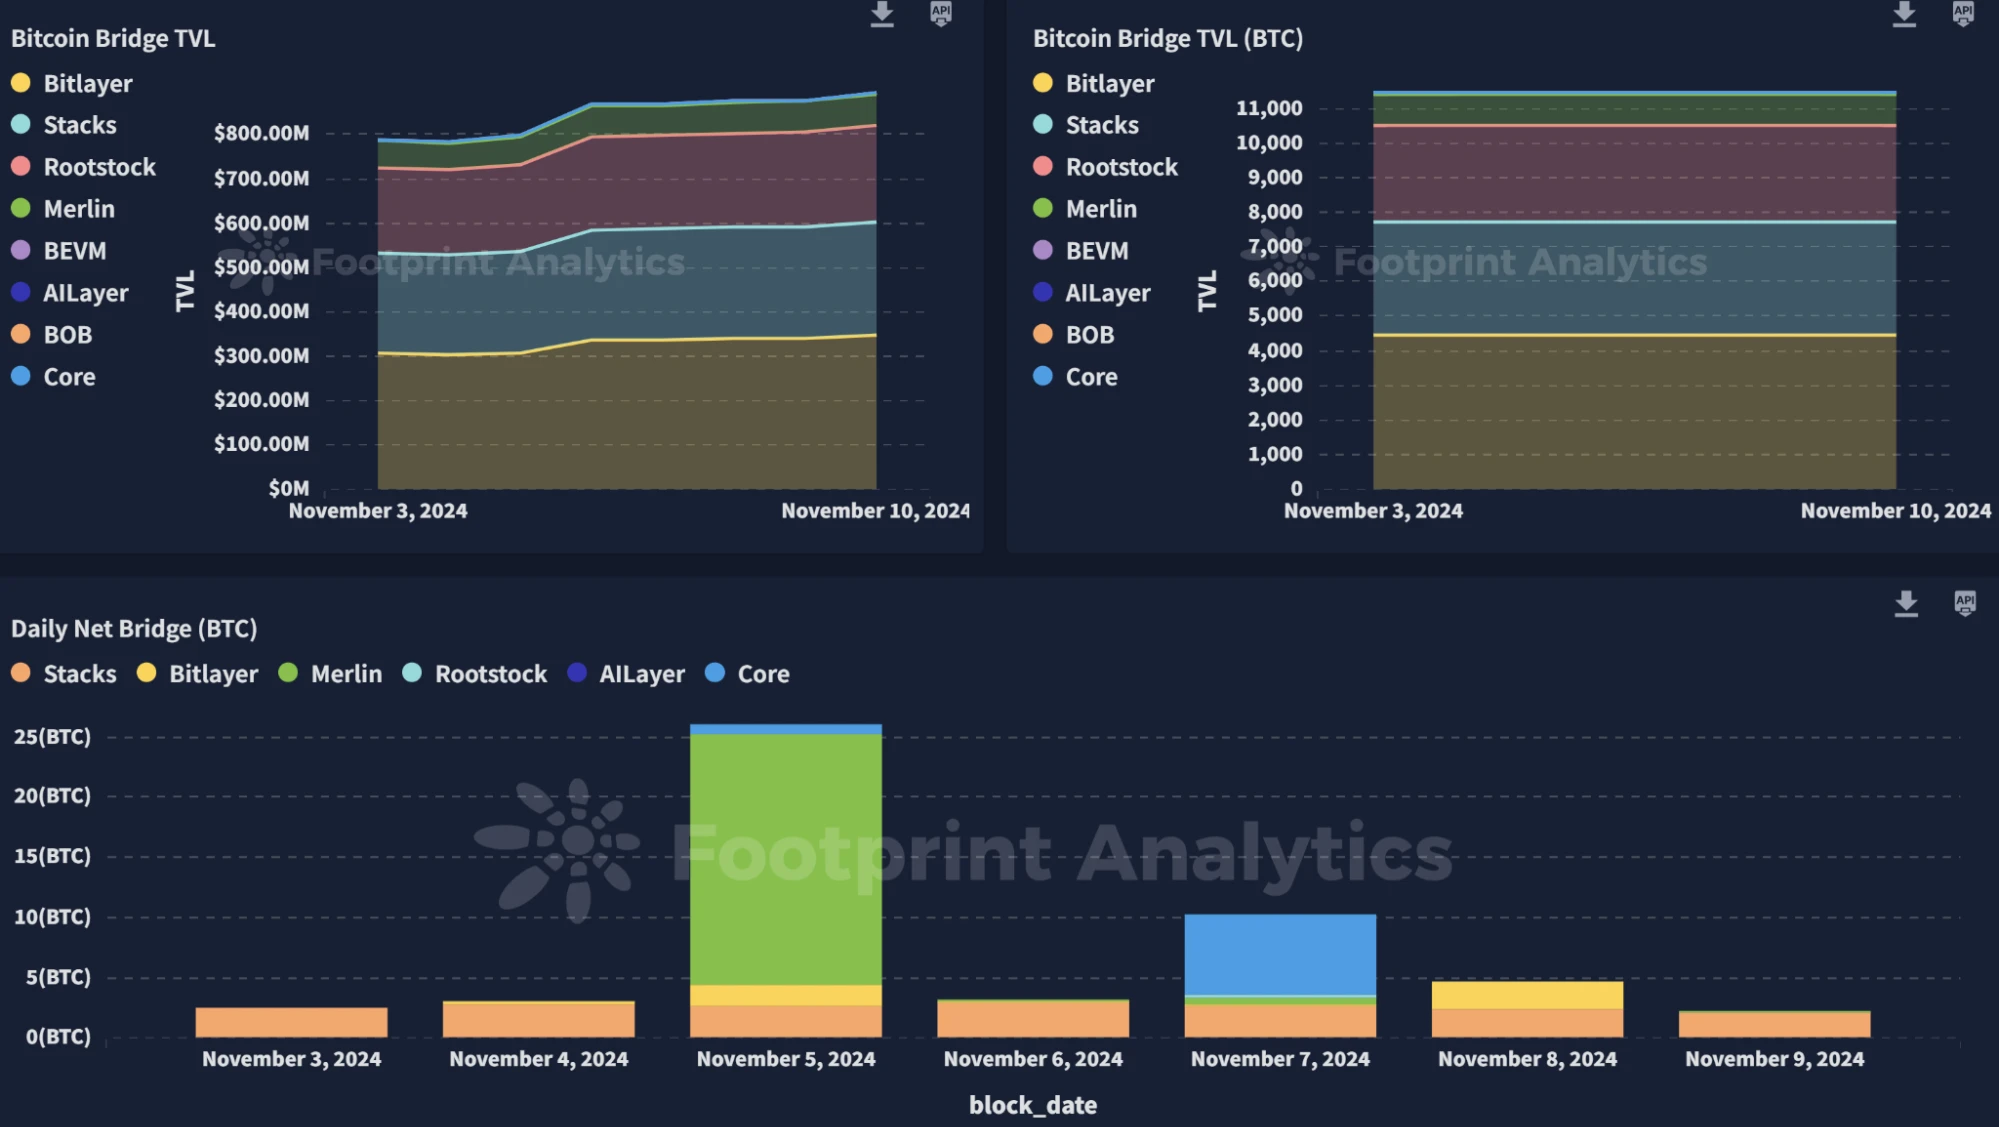Toggle Merlin legend in Bitcoin Bridge TVL
This screenshot has width=1999, height=1128.
[x=63, y=209]
